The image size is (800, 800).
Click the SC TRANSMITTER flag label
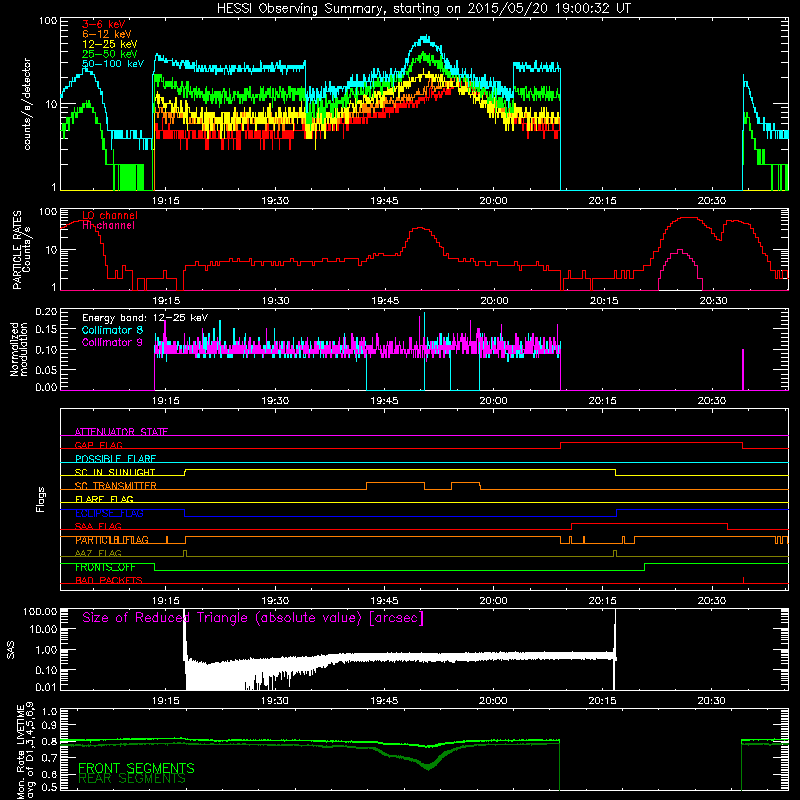(115, 486)
